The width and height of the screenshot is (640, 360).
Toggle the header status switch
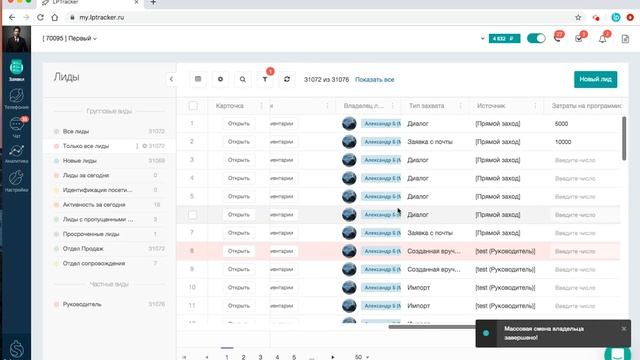536,38
